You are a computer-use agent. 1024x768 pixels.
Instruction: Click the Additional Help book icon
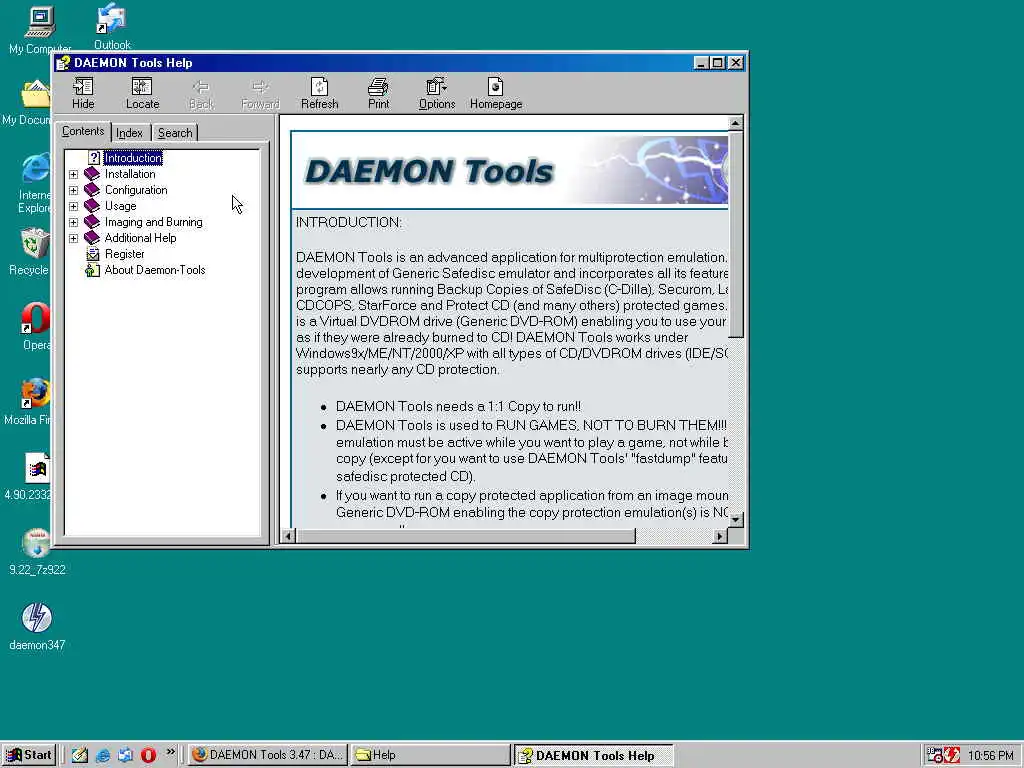(x=92, y=238)
